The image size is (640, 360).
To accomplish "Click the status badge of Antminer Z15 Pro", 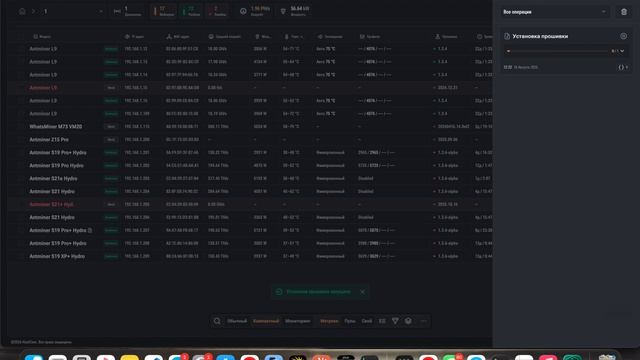I will [x=111, y=140].
